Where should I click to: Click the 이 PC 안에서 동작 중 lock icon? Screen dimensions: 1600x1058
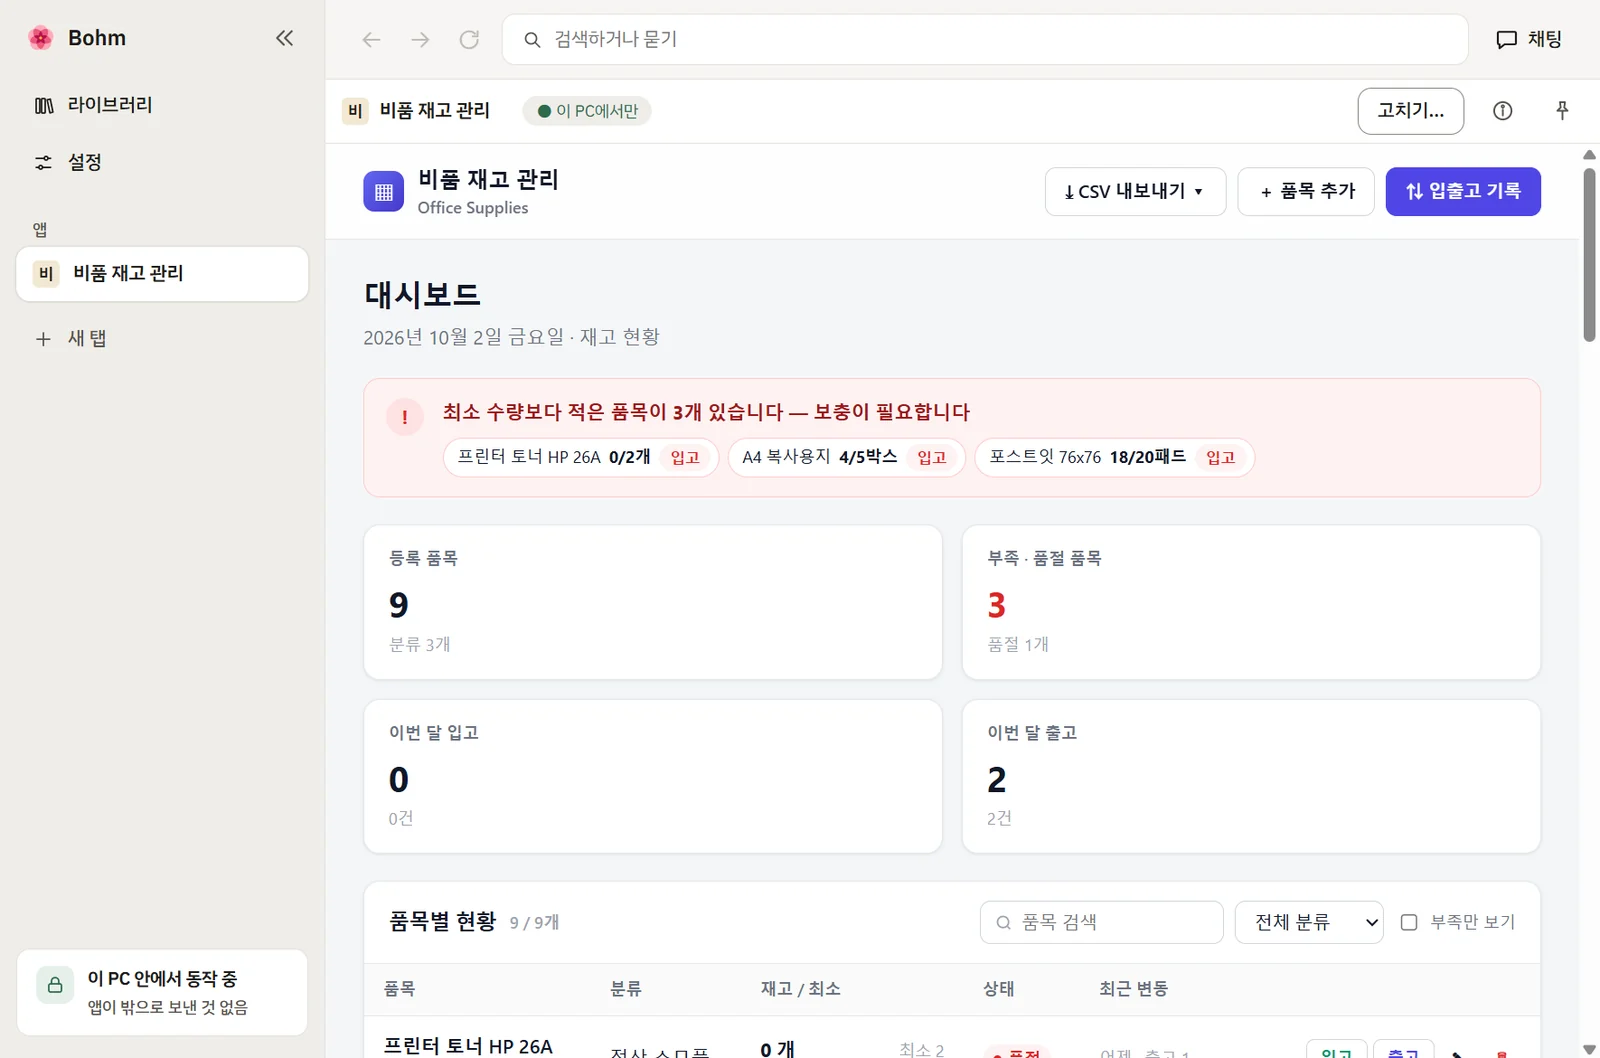(x=55, y=985)
